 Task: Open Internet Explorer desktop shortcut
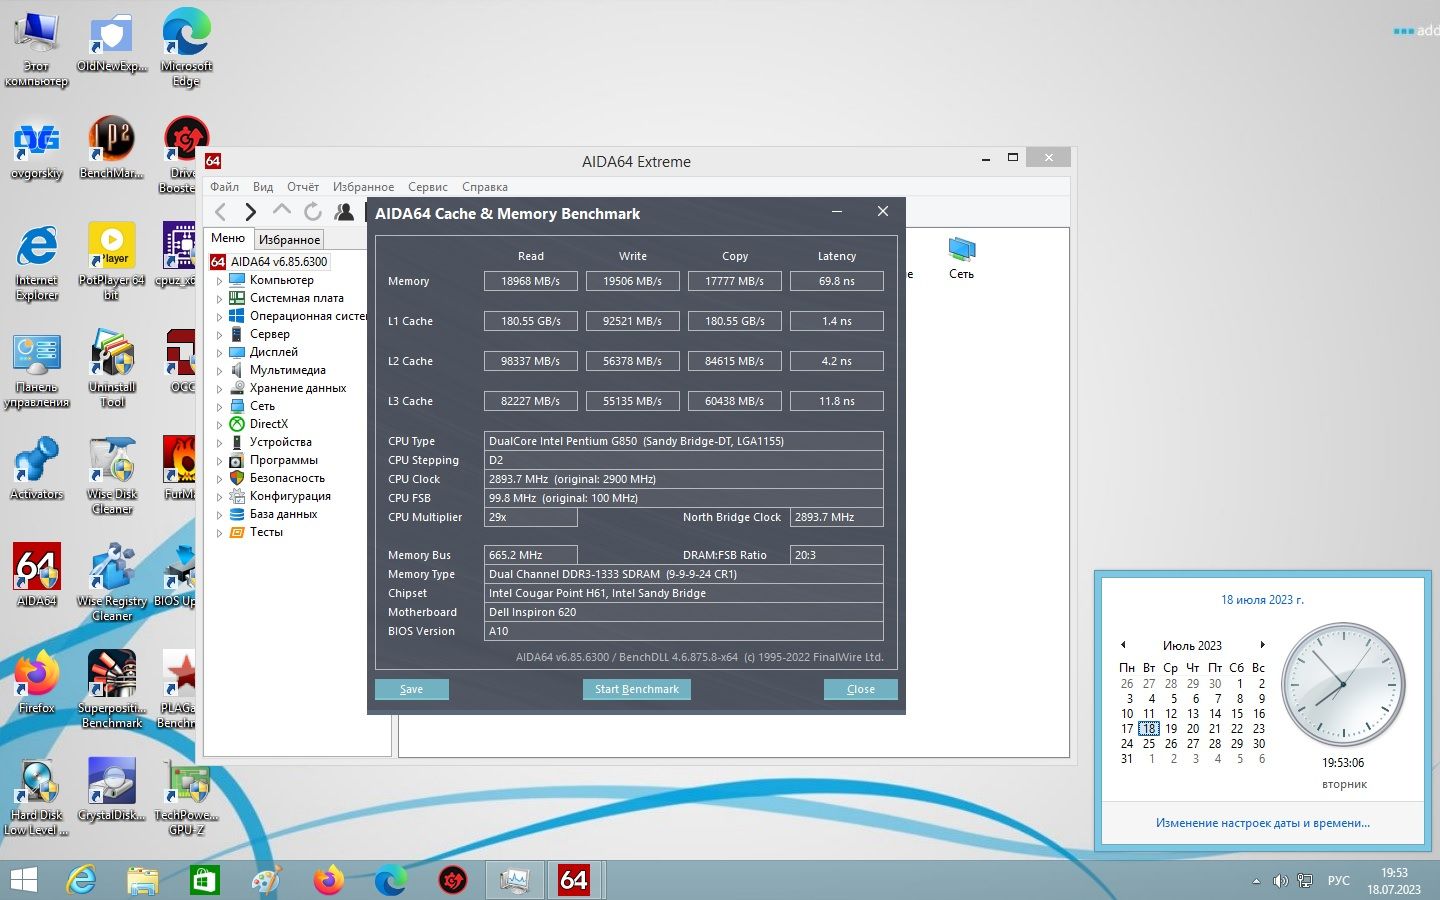pos(37,262)
